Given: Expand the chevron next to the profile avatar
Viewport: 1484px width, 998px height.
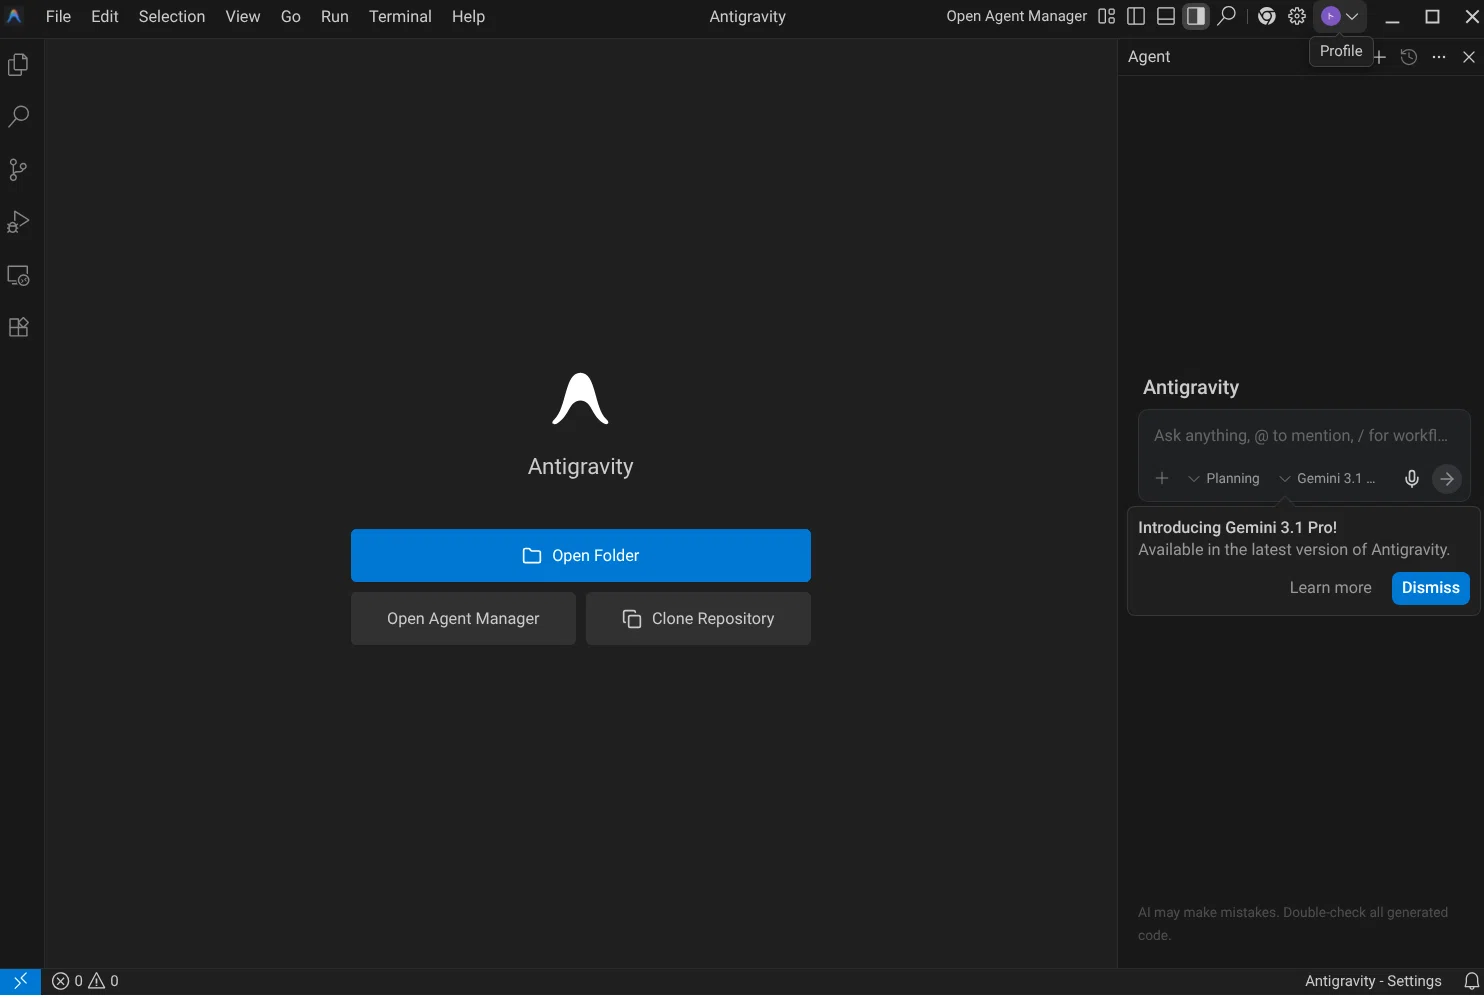Looking at the screenshot, I should point(1352,16).
